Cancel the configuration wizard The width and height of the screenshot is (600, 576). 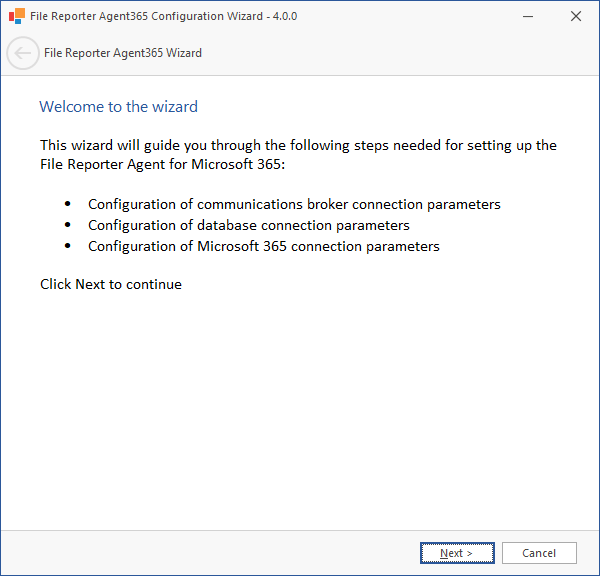pyautogui.click(x=539, y=553)
